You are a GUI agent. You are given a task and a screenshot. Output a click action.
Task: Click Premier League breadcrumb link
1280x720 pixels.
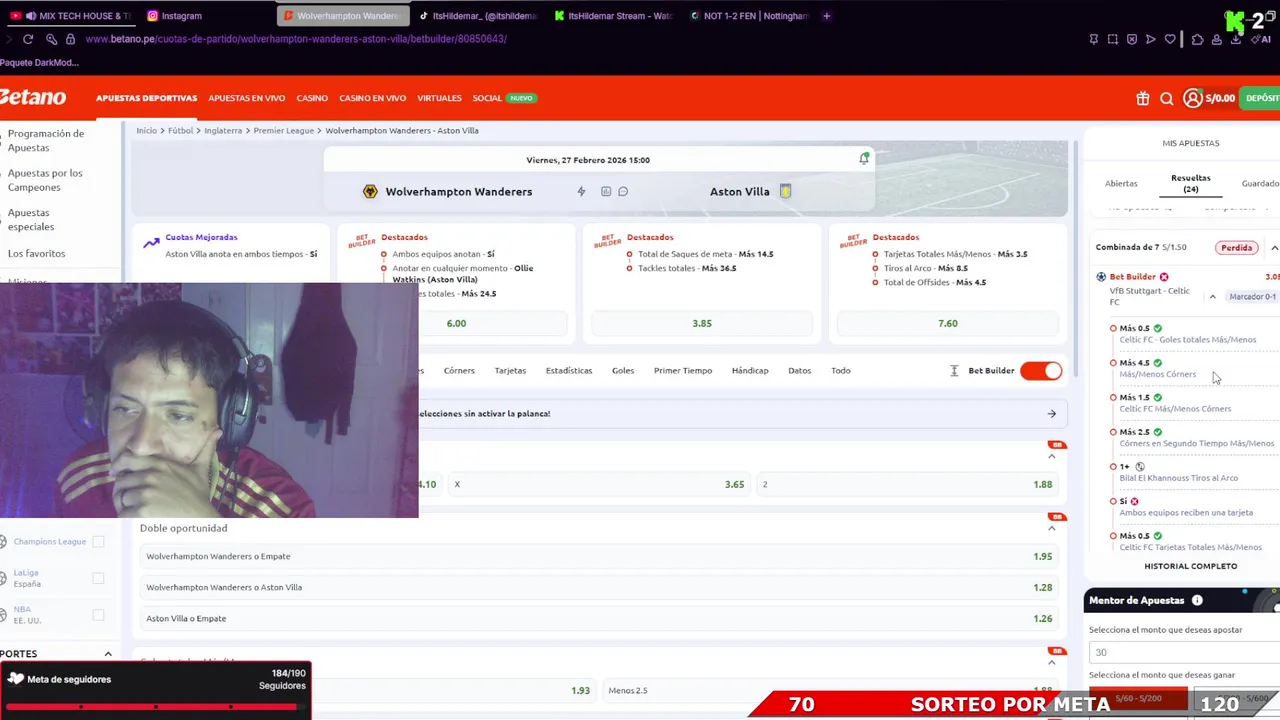coord(284,131)
